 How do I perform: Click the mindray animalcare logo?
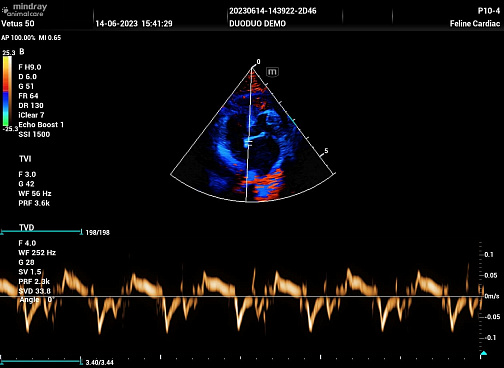pos(24,10)
